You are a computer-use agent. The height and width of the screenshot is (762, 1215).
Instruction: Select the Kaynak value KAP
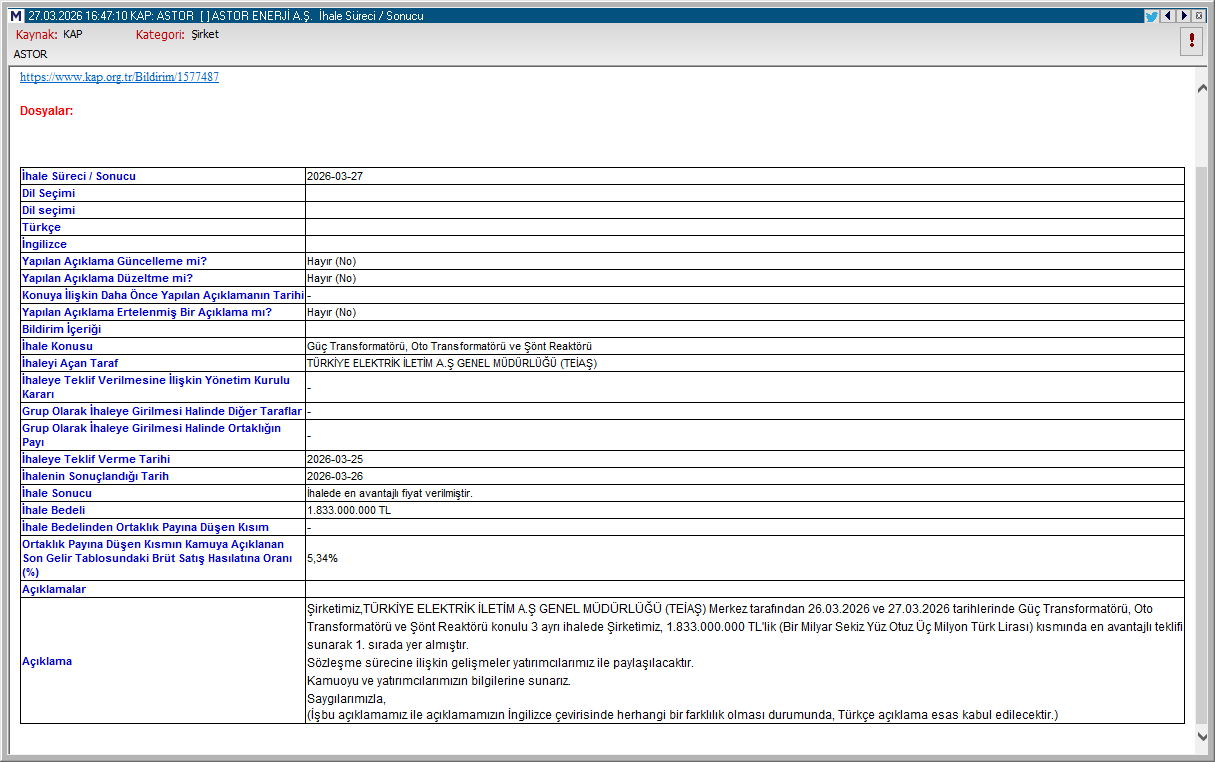(72, 34)
